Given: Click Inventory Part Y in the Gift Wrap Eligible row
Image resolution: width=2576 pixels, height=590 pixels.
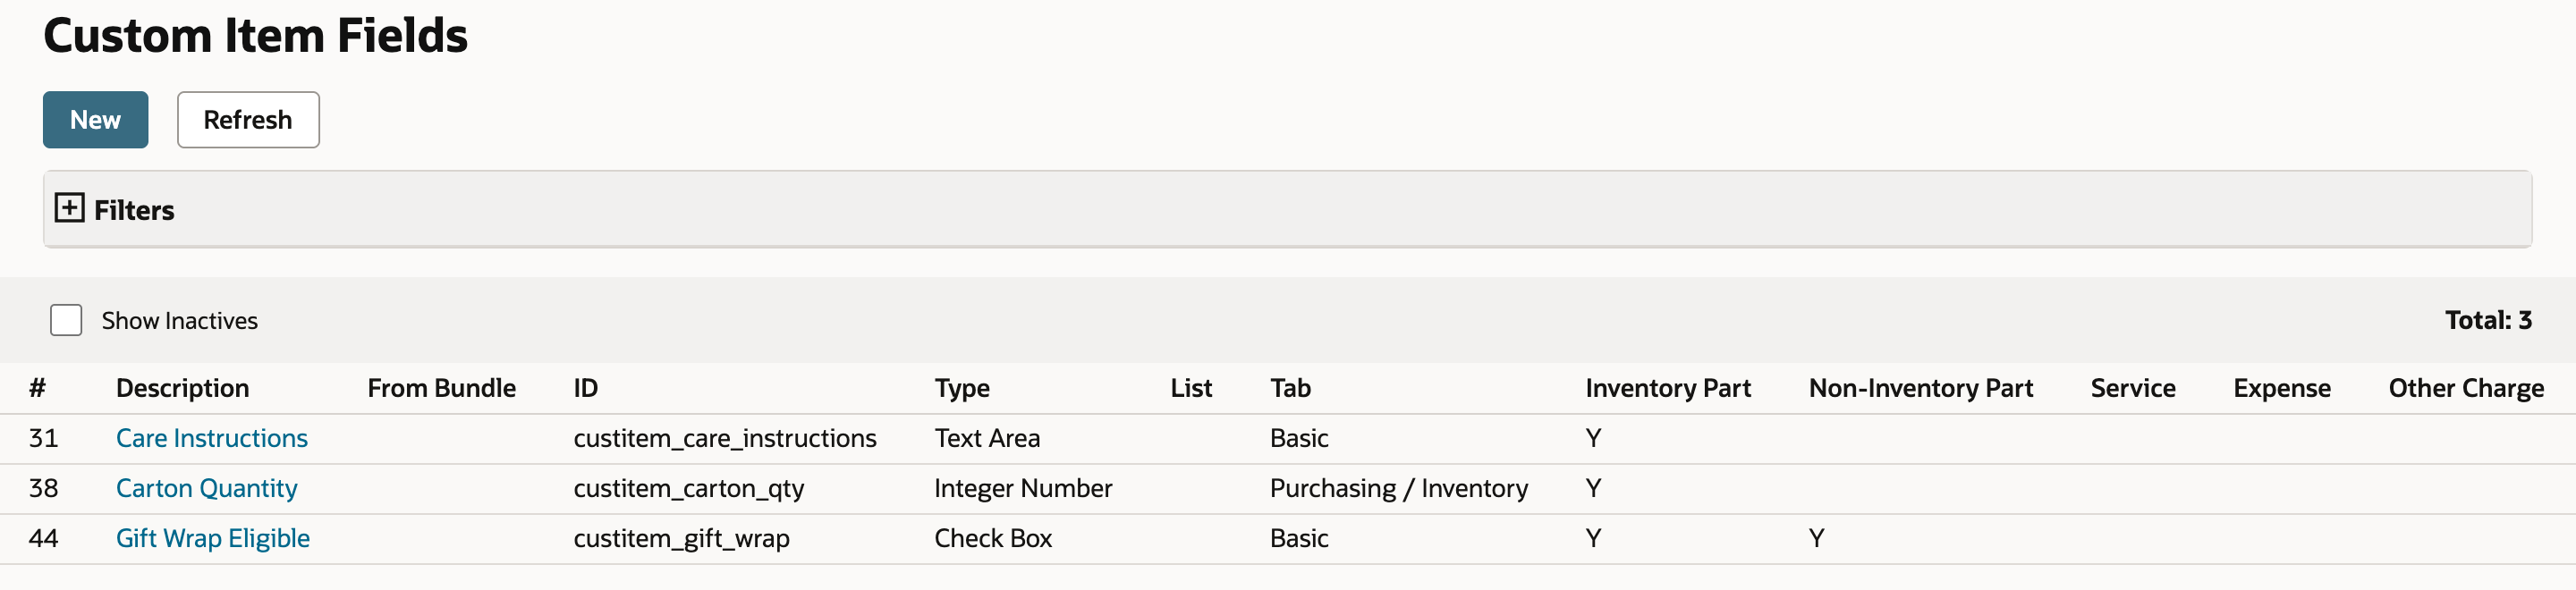Looking at the screenshot, I should click(1593, 538).
